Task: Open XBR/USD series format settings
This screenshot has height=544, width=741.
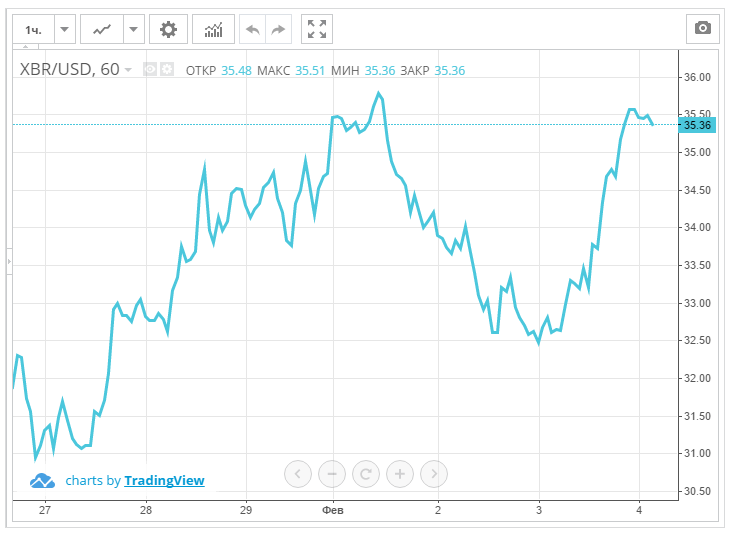Action: click(166, 70)
